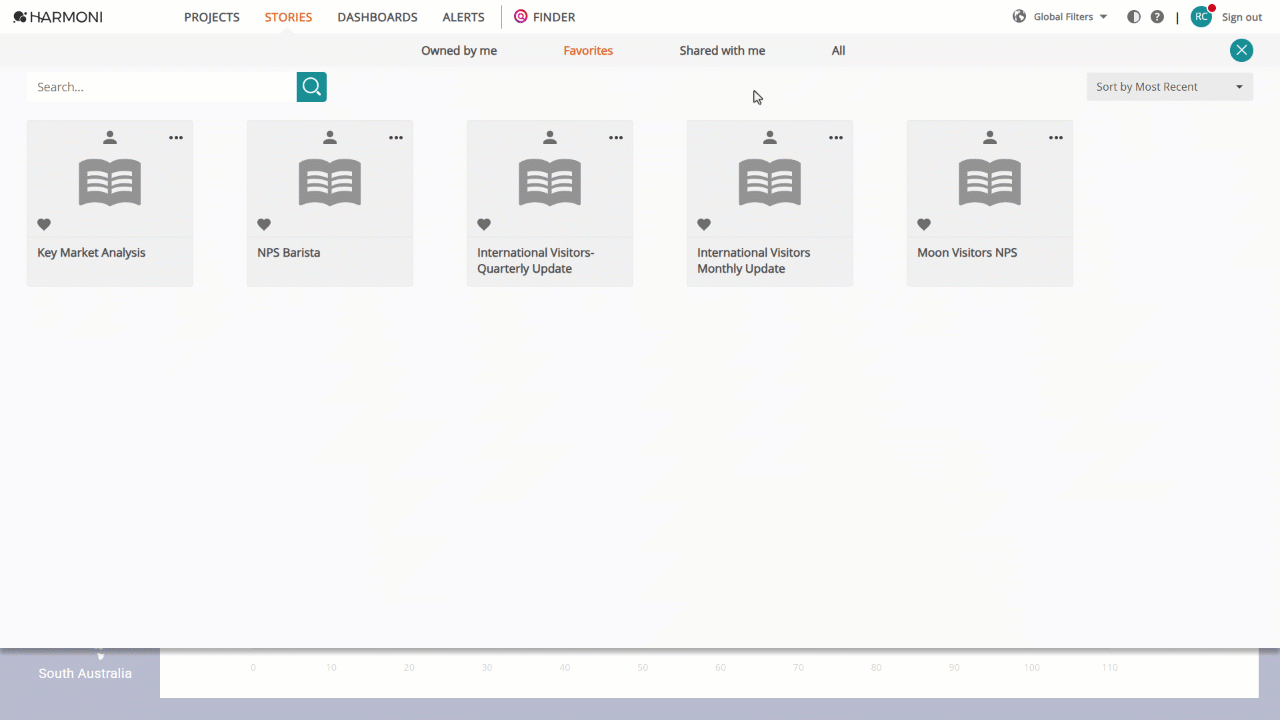Viewport: 1280px width, 720px height.
Task: Open the Key Market Analysis book icon
Action: click(110, 182)
